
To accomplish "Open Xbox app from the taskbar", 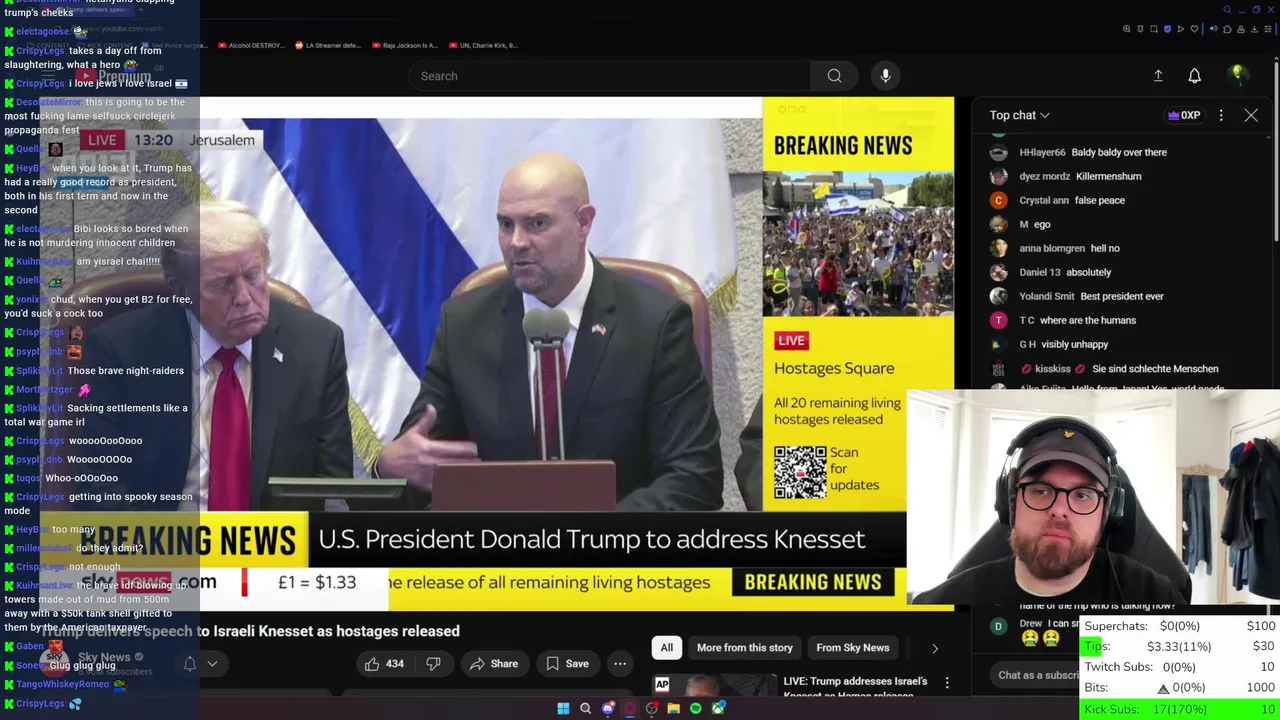I will pyautogui.click(x=718, y=708).
